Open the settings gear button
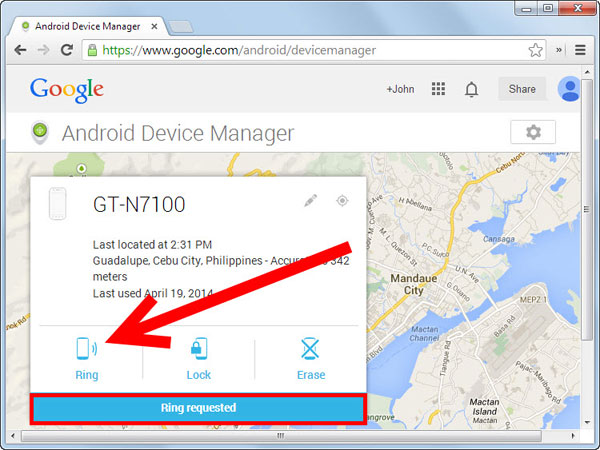Screen dimensions: 600x450 533,132
